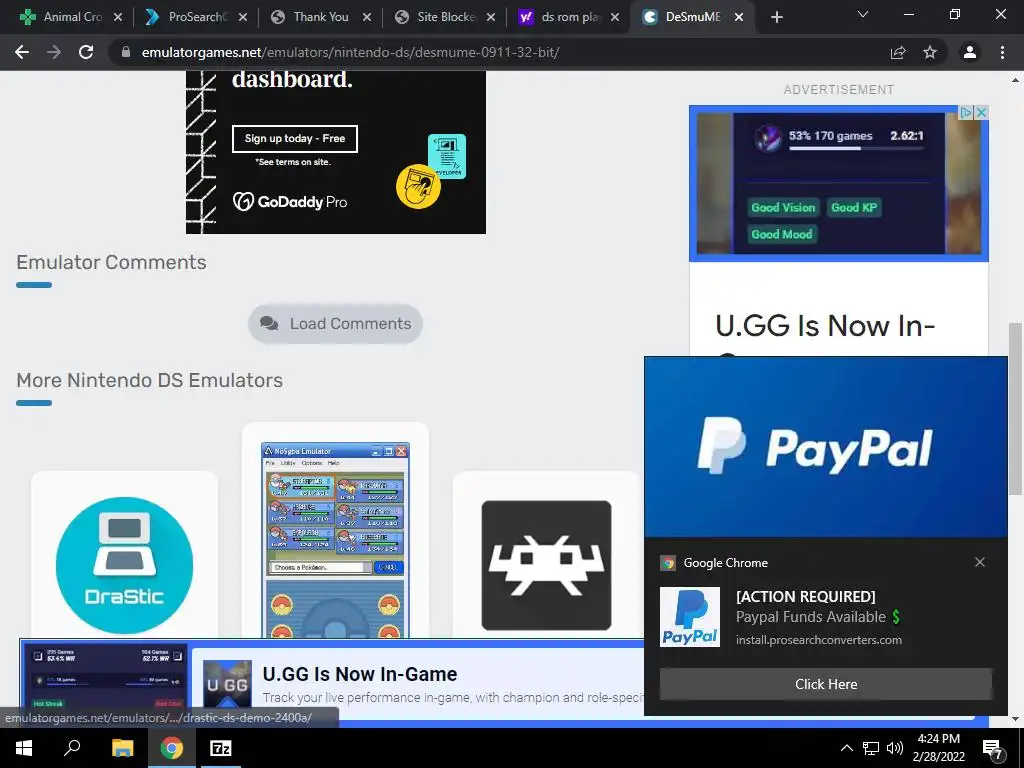Viewport: 1024px width, 768px height.
Task: Click the [ACTION REQUIRED] notification title
Action: pyautogui.click(x=805, y=596)
